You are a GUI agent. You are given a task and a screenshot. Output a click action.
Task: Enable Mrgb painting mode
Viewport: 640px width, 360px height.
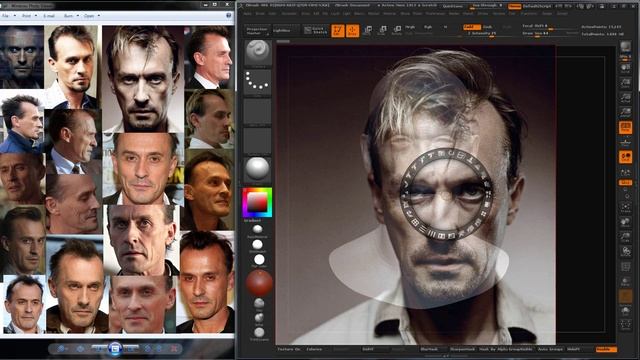[410, 27]
